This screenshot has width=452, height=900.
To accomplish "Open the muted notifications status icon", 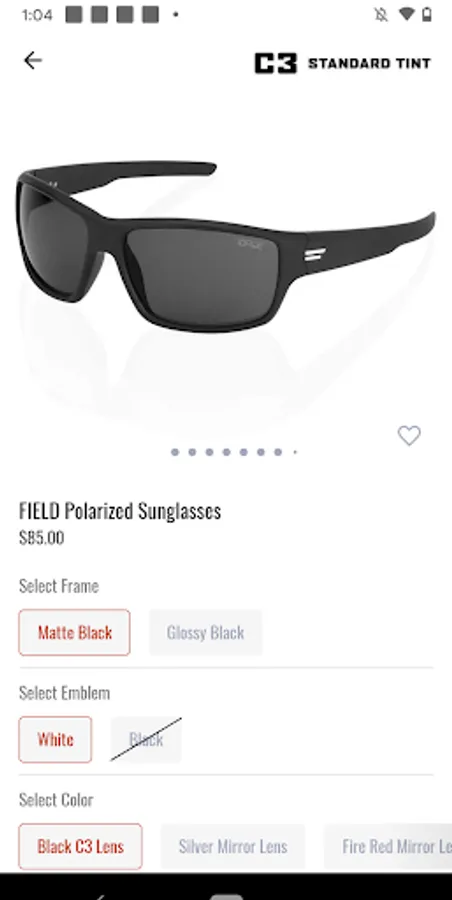I will click(381, 14).
